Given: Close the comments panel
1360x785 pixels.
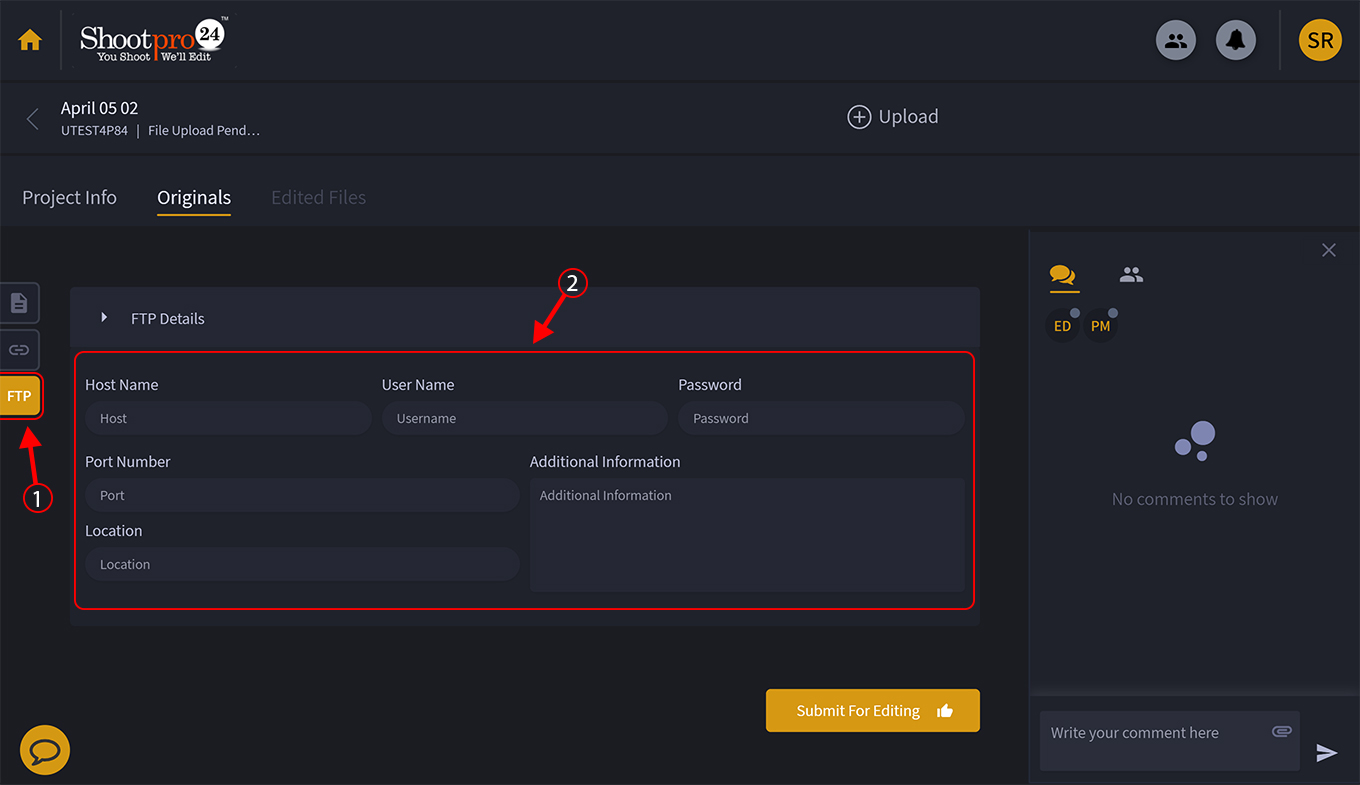Looking at the screenshot, I should [1328, 250].
